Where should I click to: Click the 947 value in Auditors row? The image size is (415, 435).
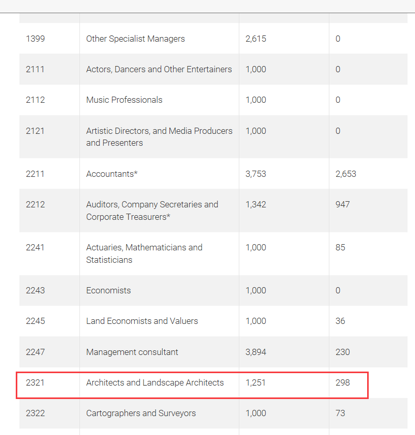coord(342,204)
